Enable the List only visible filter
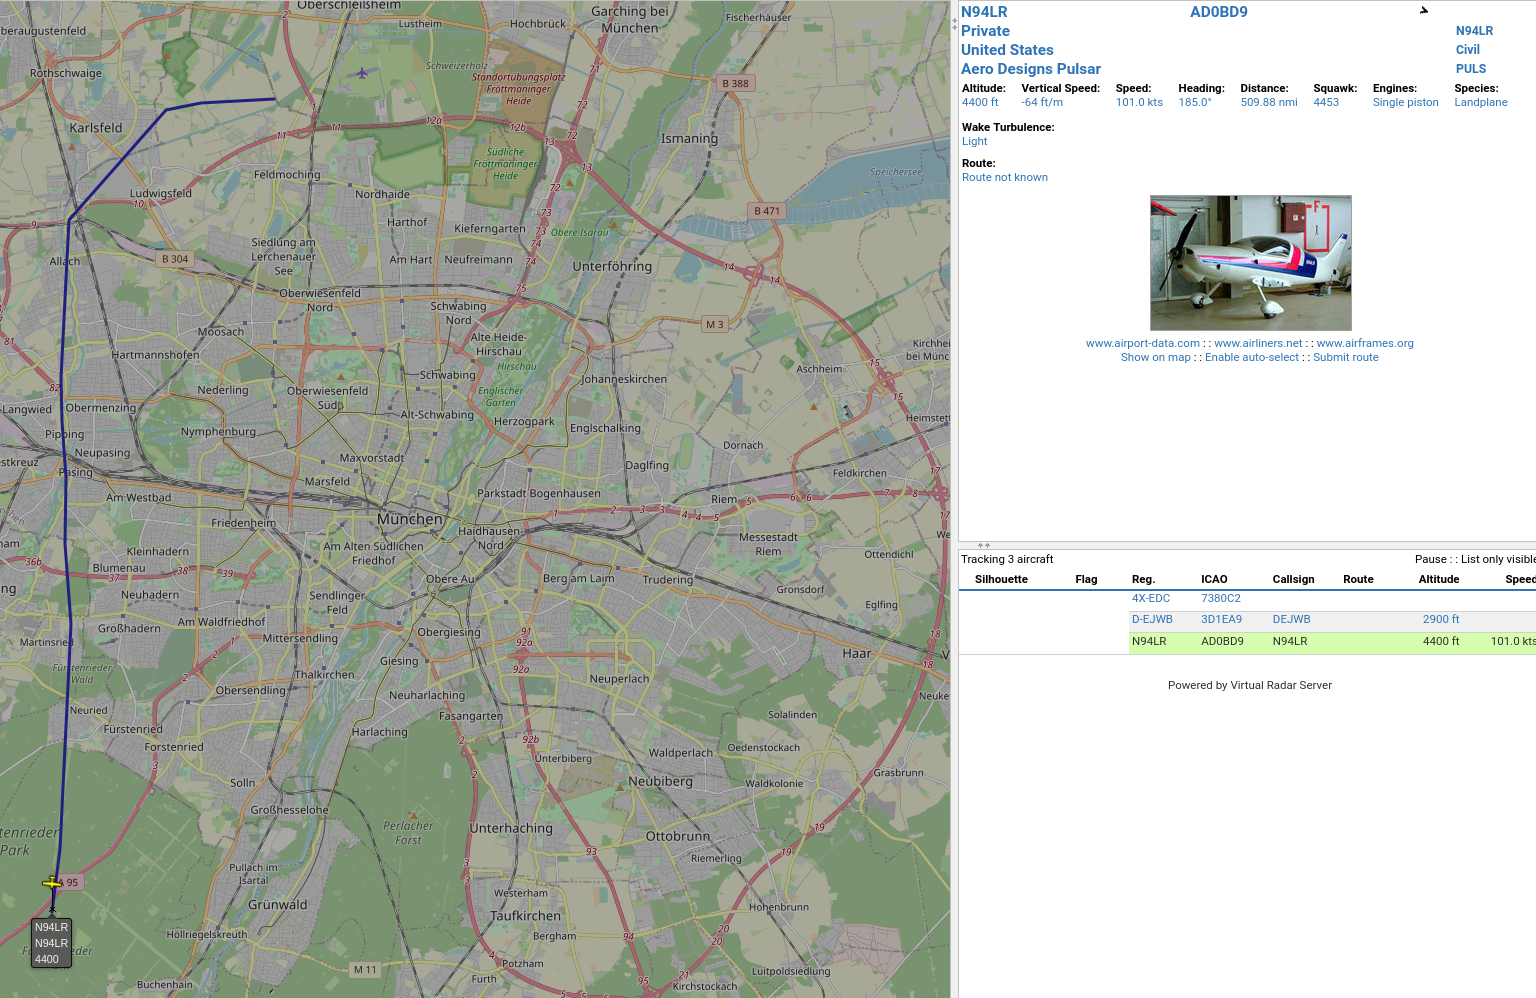 click(x=1496, y=559)
